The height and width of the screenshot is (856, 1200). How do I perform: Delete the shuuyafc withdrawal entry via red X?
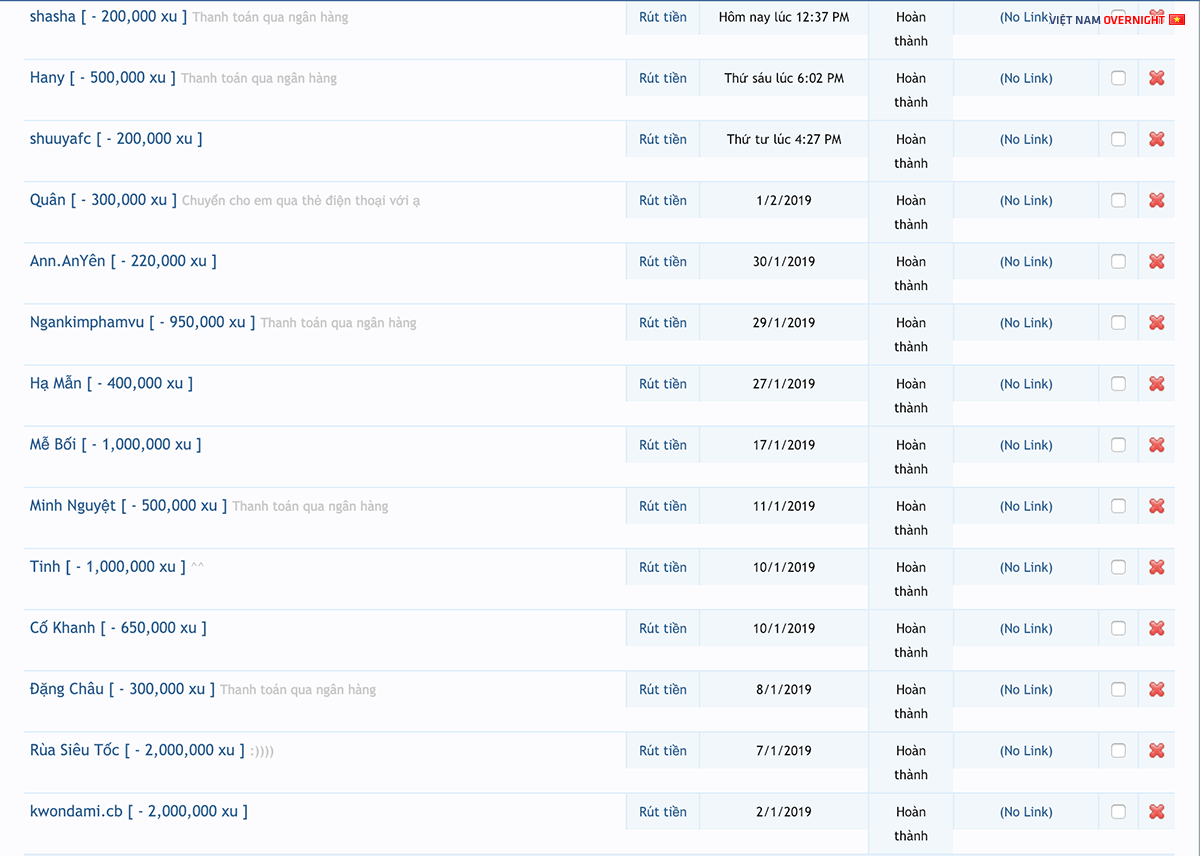[x=1157, y=139]
